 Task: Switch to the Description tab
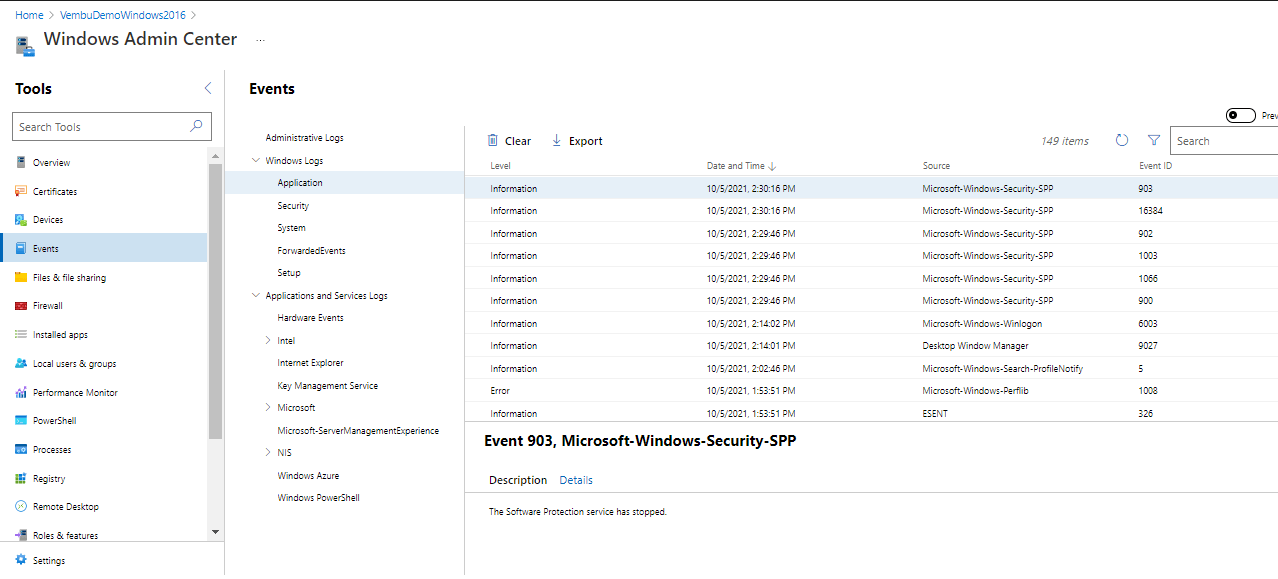coord(518,480)
